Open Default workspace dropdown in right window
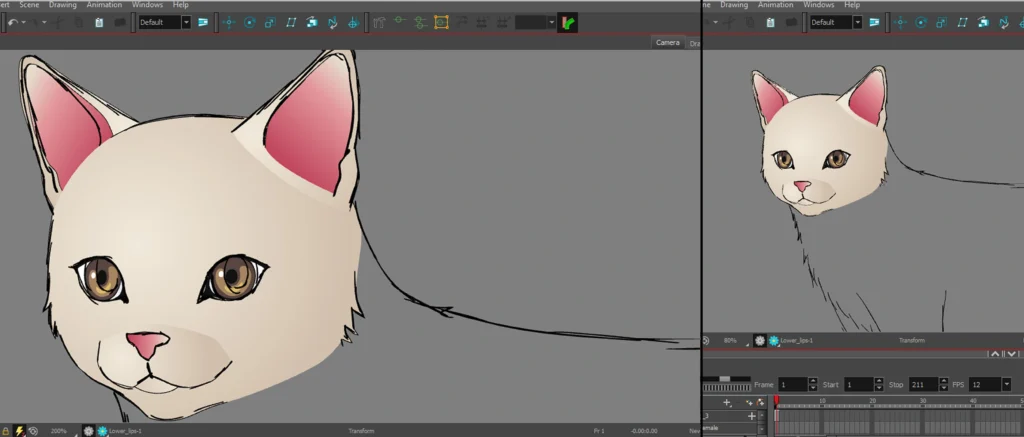 click(x=857, y=22)
